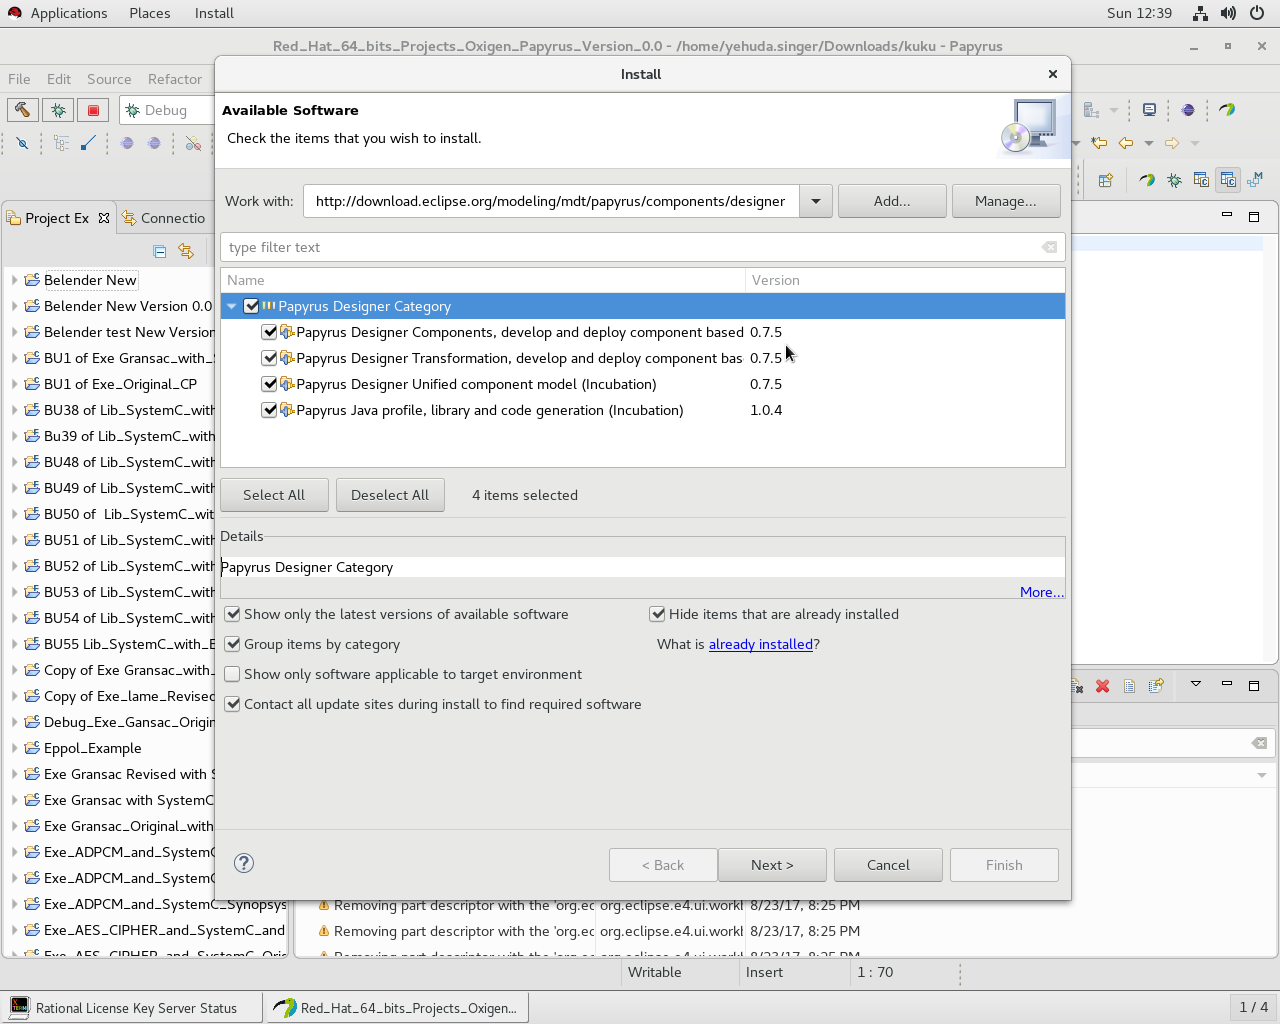This screenshot has height=1024, width=1280.
Task: Click Last Edit Location starred arrow icon
Action: (x=1099, y=143)
